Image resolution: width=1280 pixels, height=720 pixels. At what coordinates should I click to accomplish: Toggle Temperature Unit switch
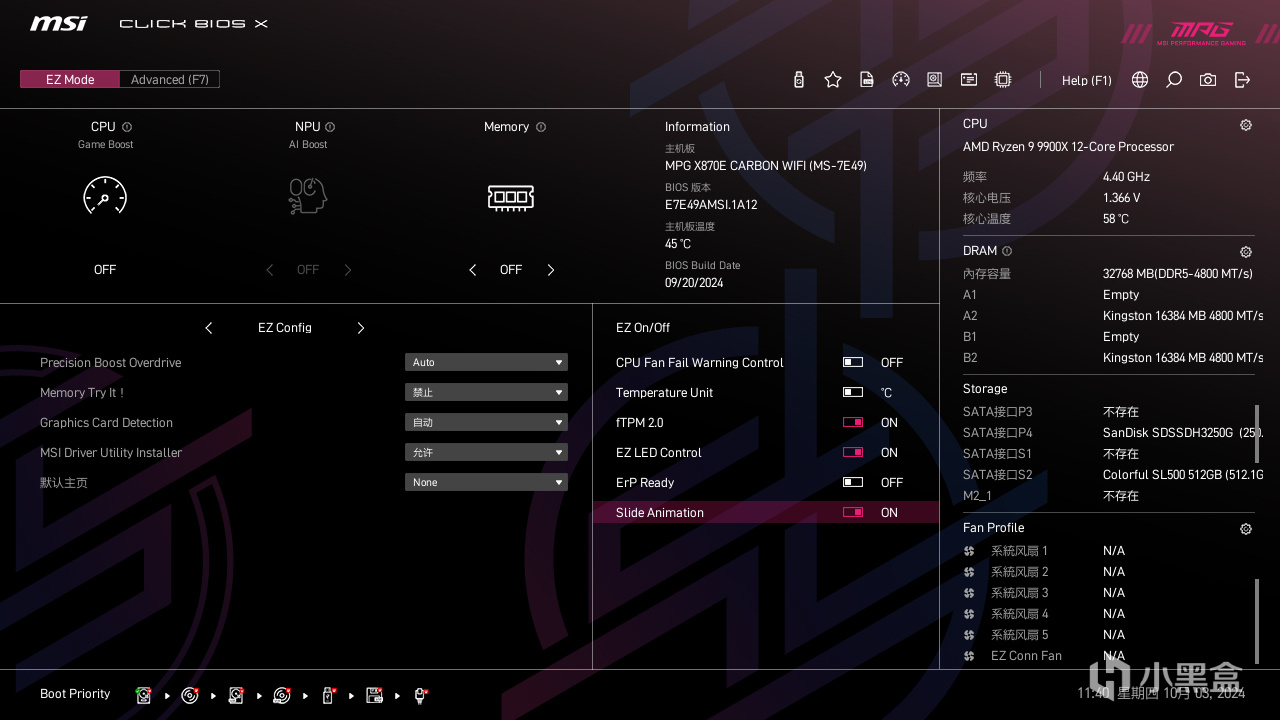point(853,392)
